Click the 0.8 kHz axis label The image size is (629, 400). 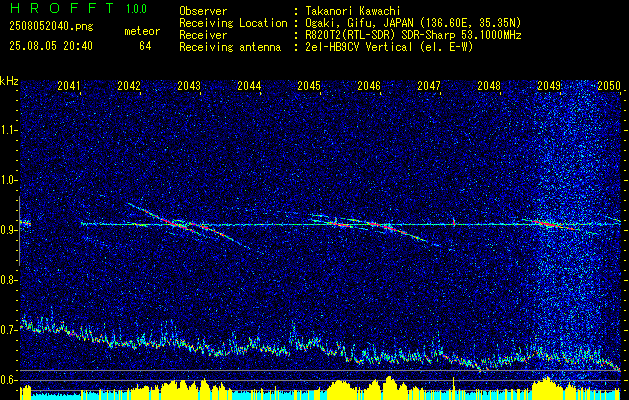[x=8, y=280]
